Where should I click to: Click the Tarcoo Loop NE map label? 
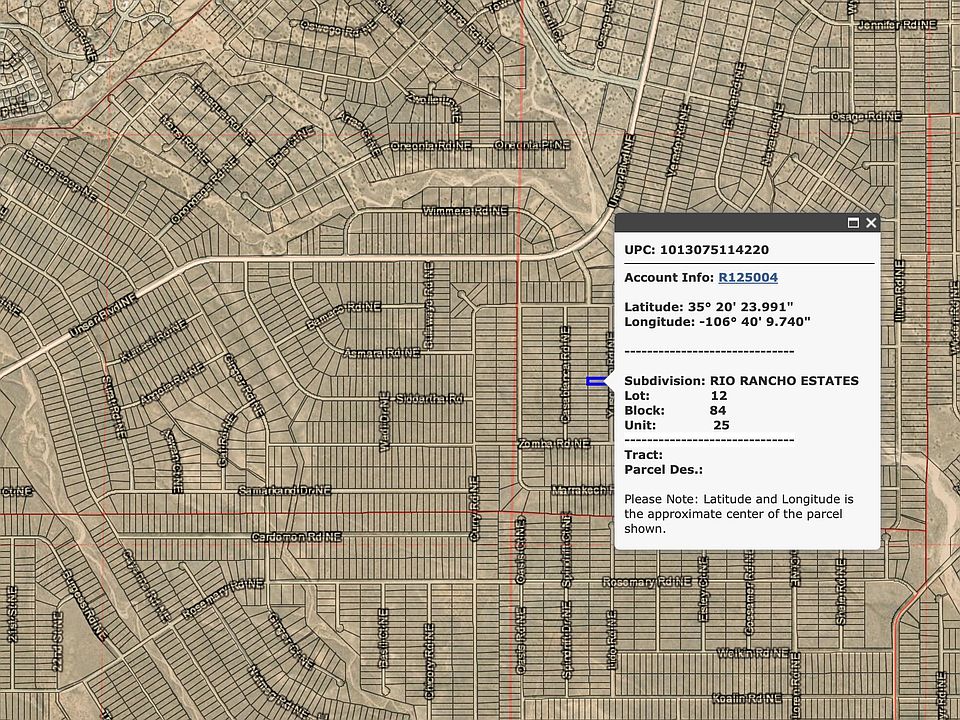coord(60,176)
